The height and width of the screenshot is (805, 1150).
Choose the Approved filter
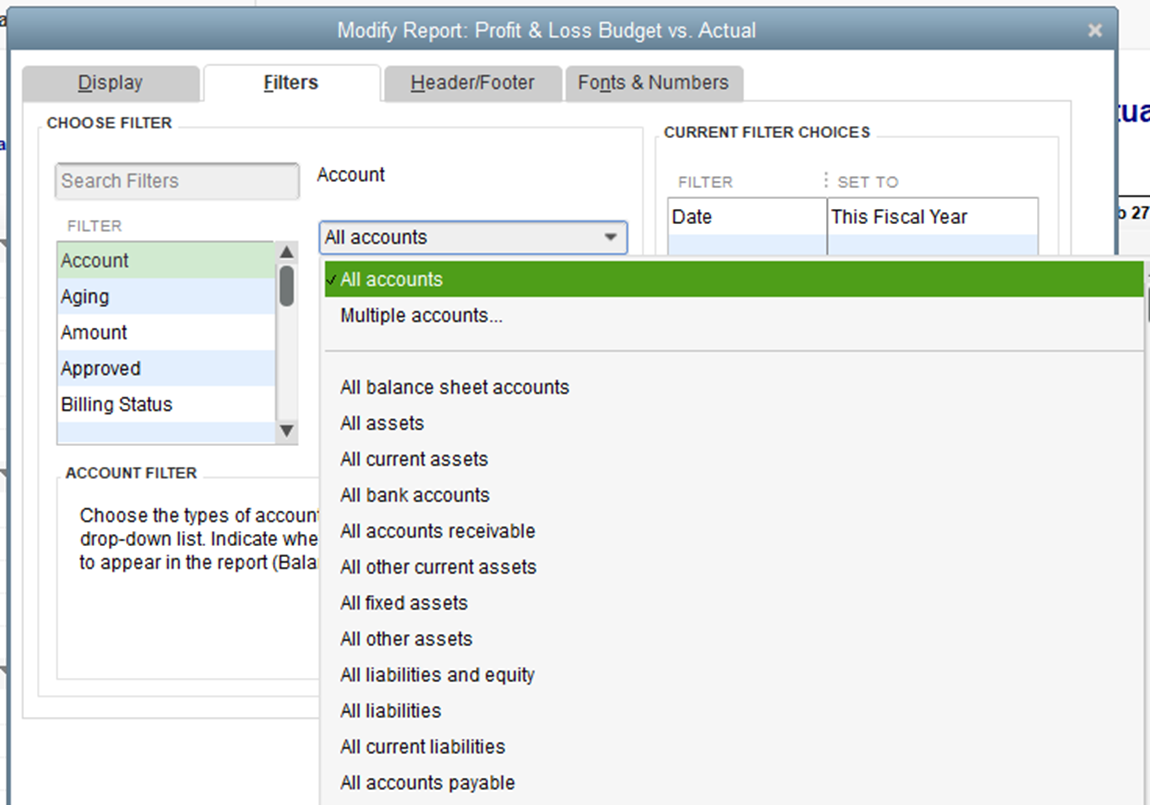pos(100,369)
